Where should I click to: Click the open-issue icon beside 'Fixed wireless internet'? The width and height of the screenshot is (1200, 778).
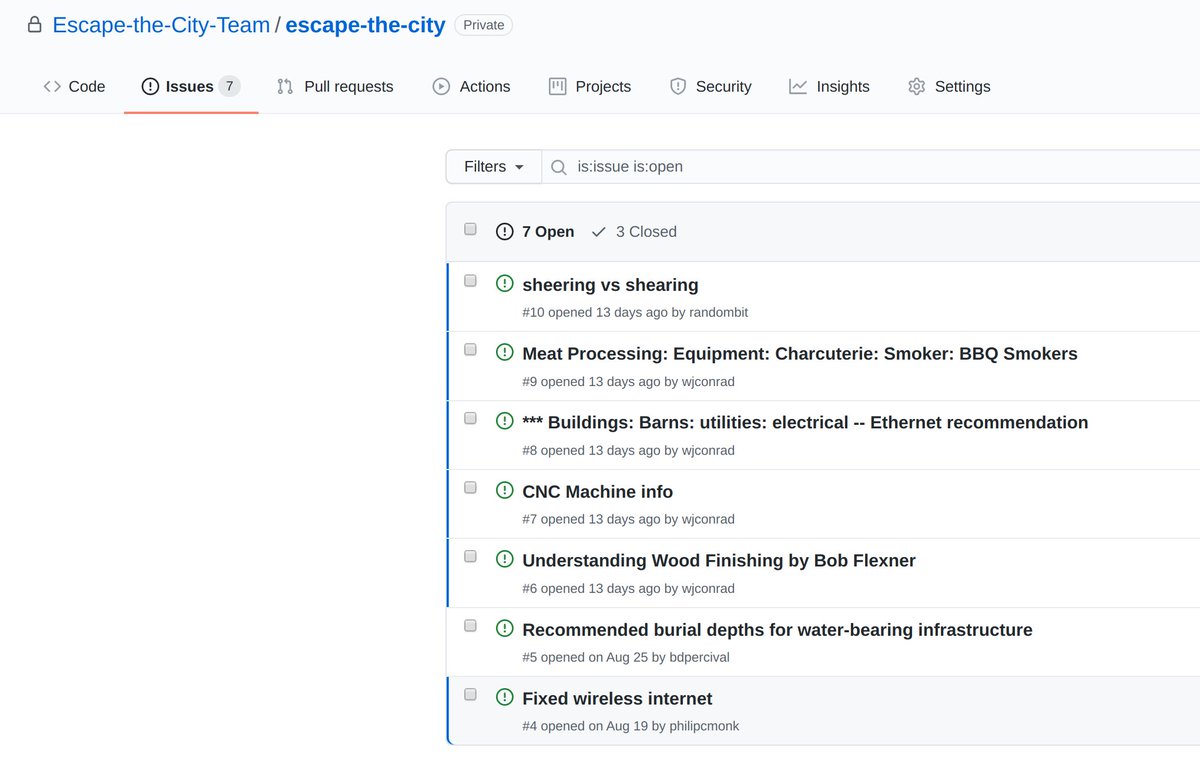pyautogui.click(x=505, y=697)
